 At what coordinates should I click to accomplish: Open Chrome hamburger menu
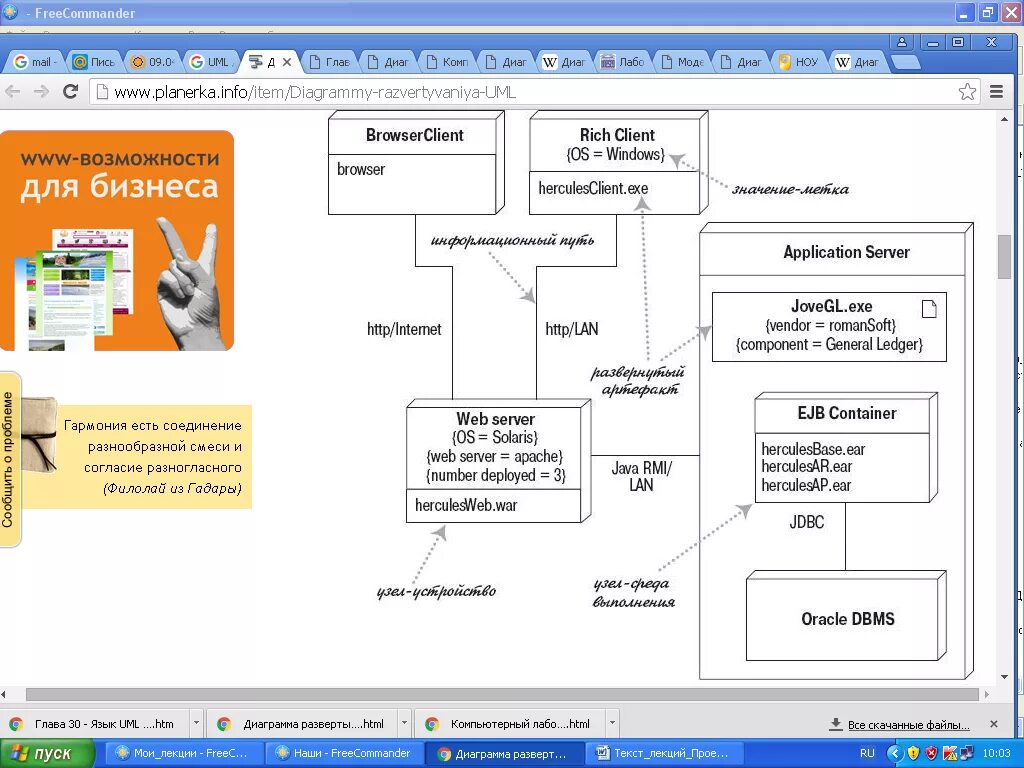tap(997, 91)
